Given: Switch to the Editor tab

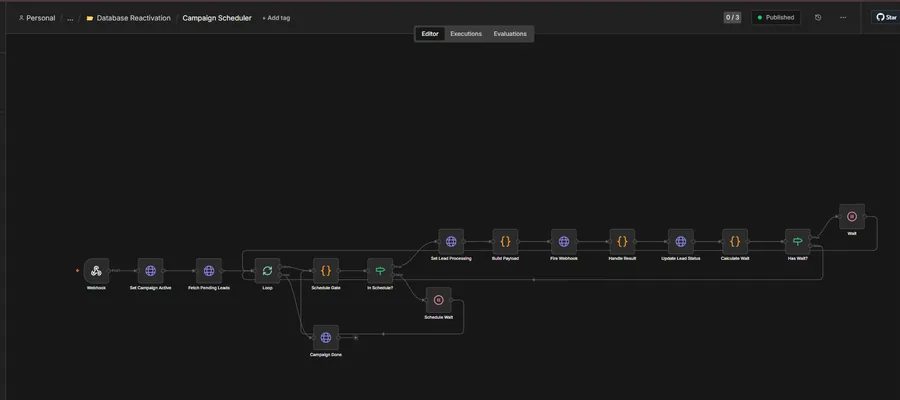Looking at the screenshot, I should [430, 34].
